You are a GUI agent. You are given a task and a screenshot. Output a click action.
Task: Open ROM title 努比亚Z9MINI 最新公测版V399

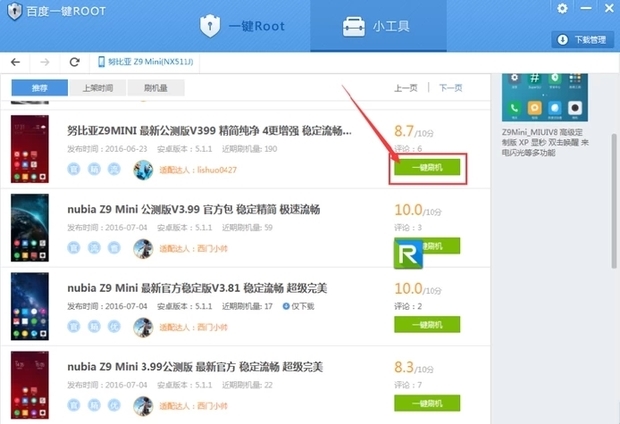209,131
